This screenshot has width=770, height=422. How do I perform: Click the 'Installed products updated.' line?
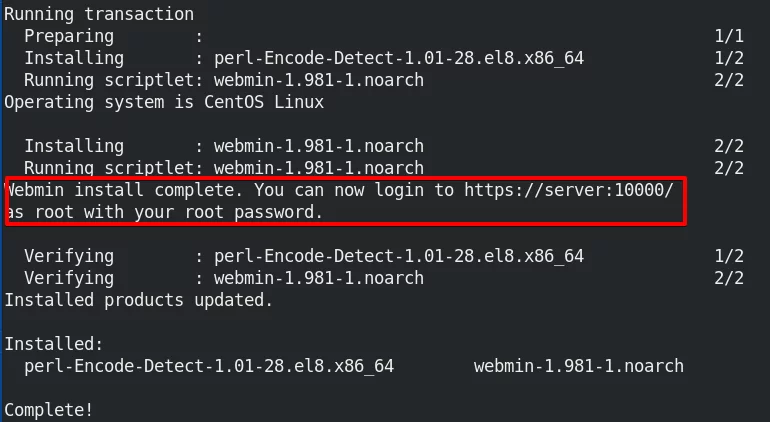138,300
